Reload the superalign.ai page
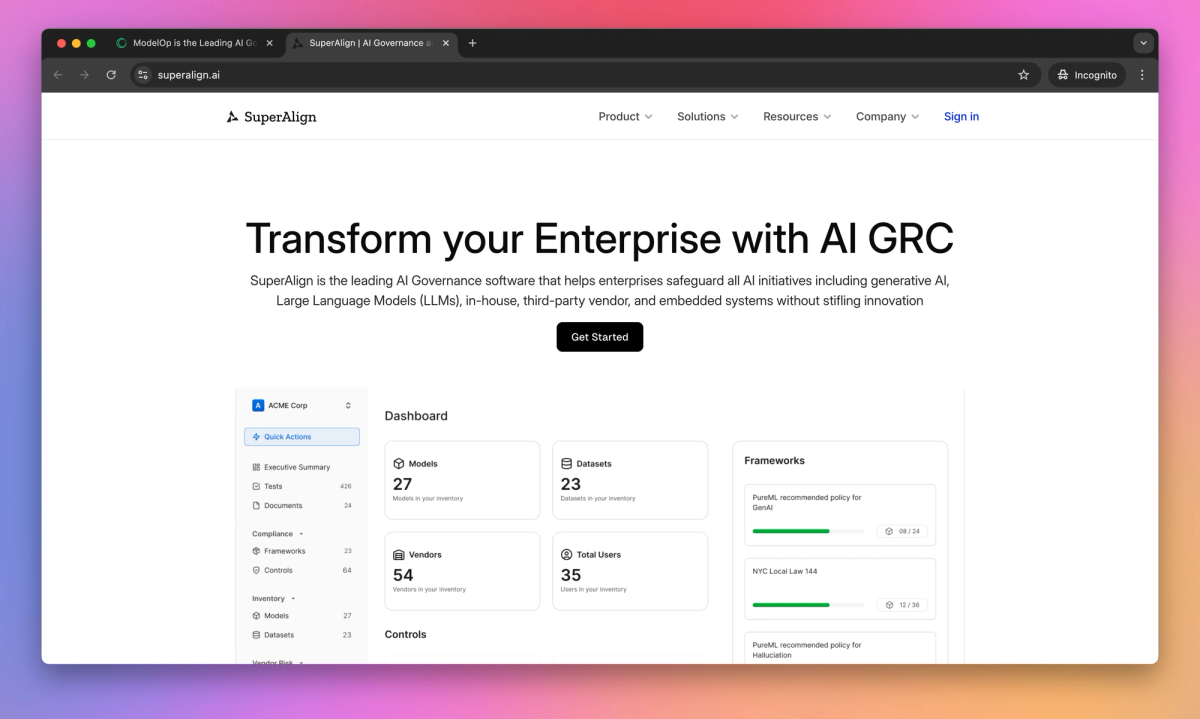The width and height of the screenshot is (1200, 719). [x=111, y=75]
